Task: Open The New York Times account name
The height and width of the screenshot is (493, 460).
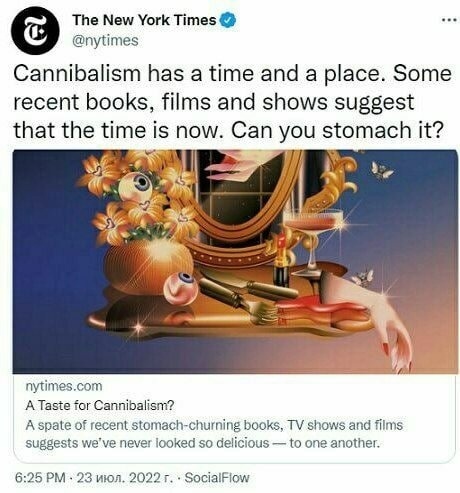Action: pos(145,20)
